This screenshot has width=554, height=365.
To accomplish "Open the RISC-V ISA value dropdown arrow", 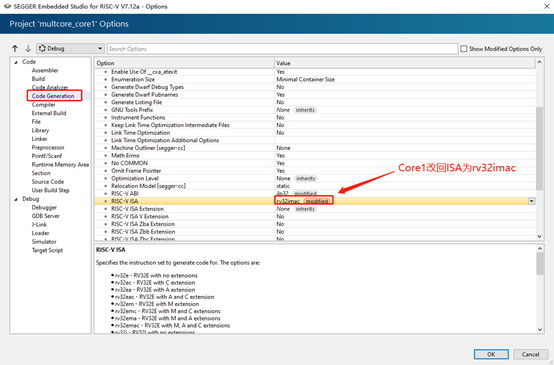I will (532, 201).
